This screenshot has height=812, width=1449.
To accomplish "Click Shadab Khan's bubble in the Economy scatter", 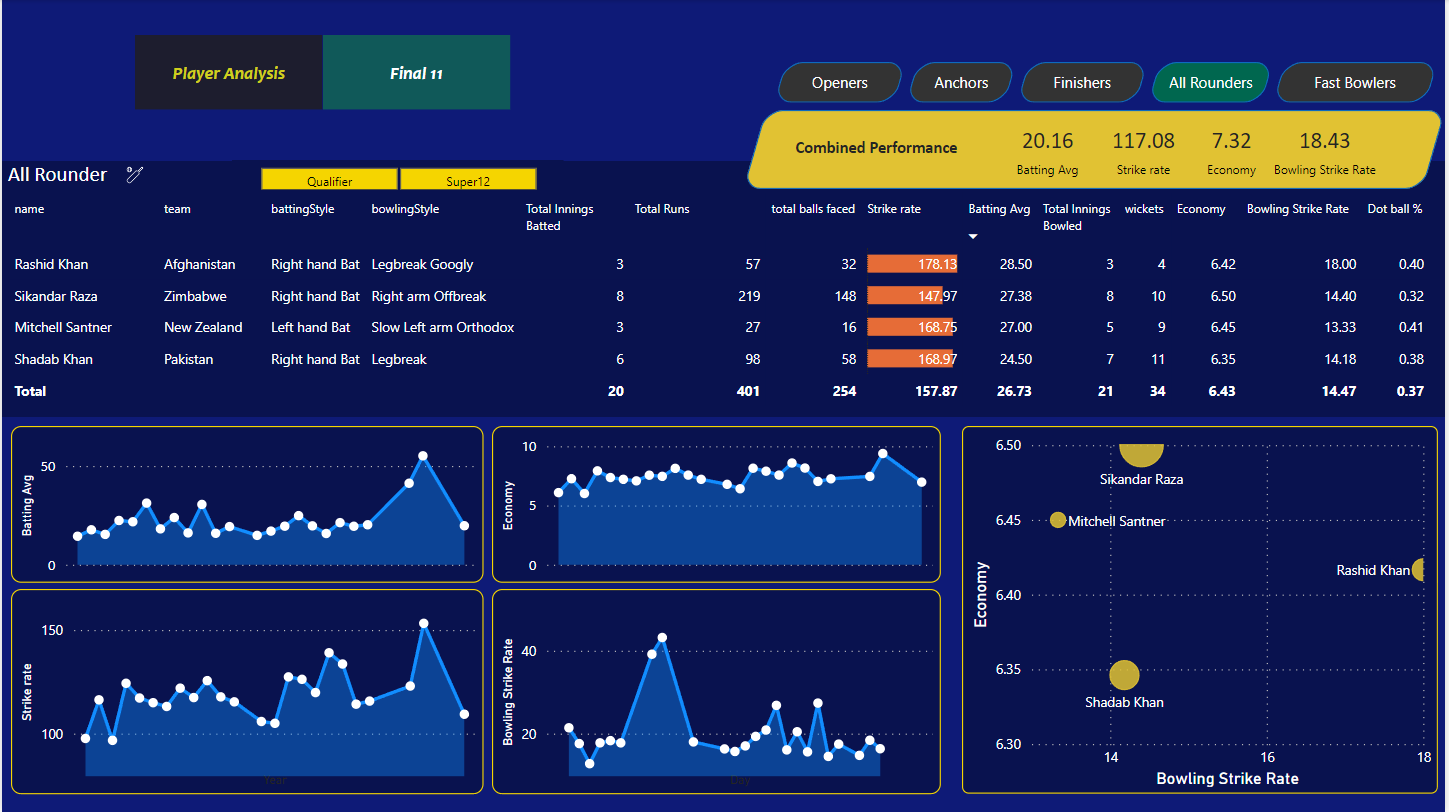I will tap(1123, 675).
